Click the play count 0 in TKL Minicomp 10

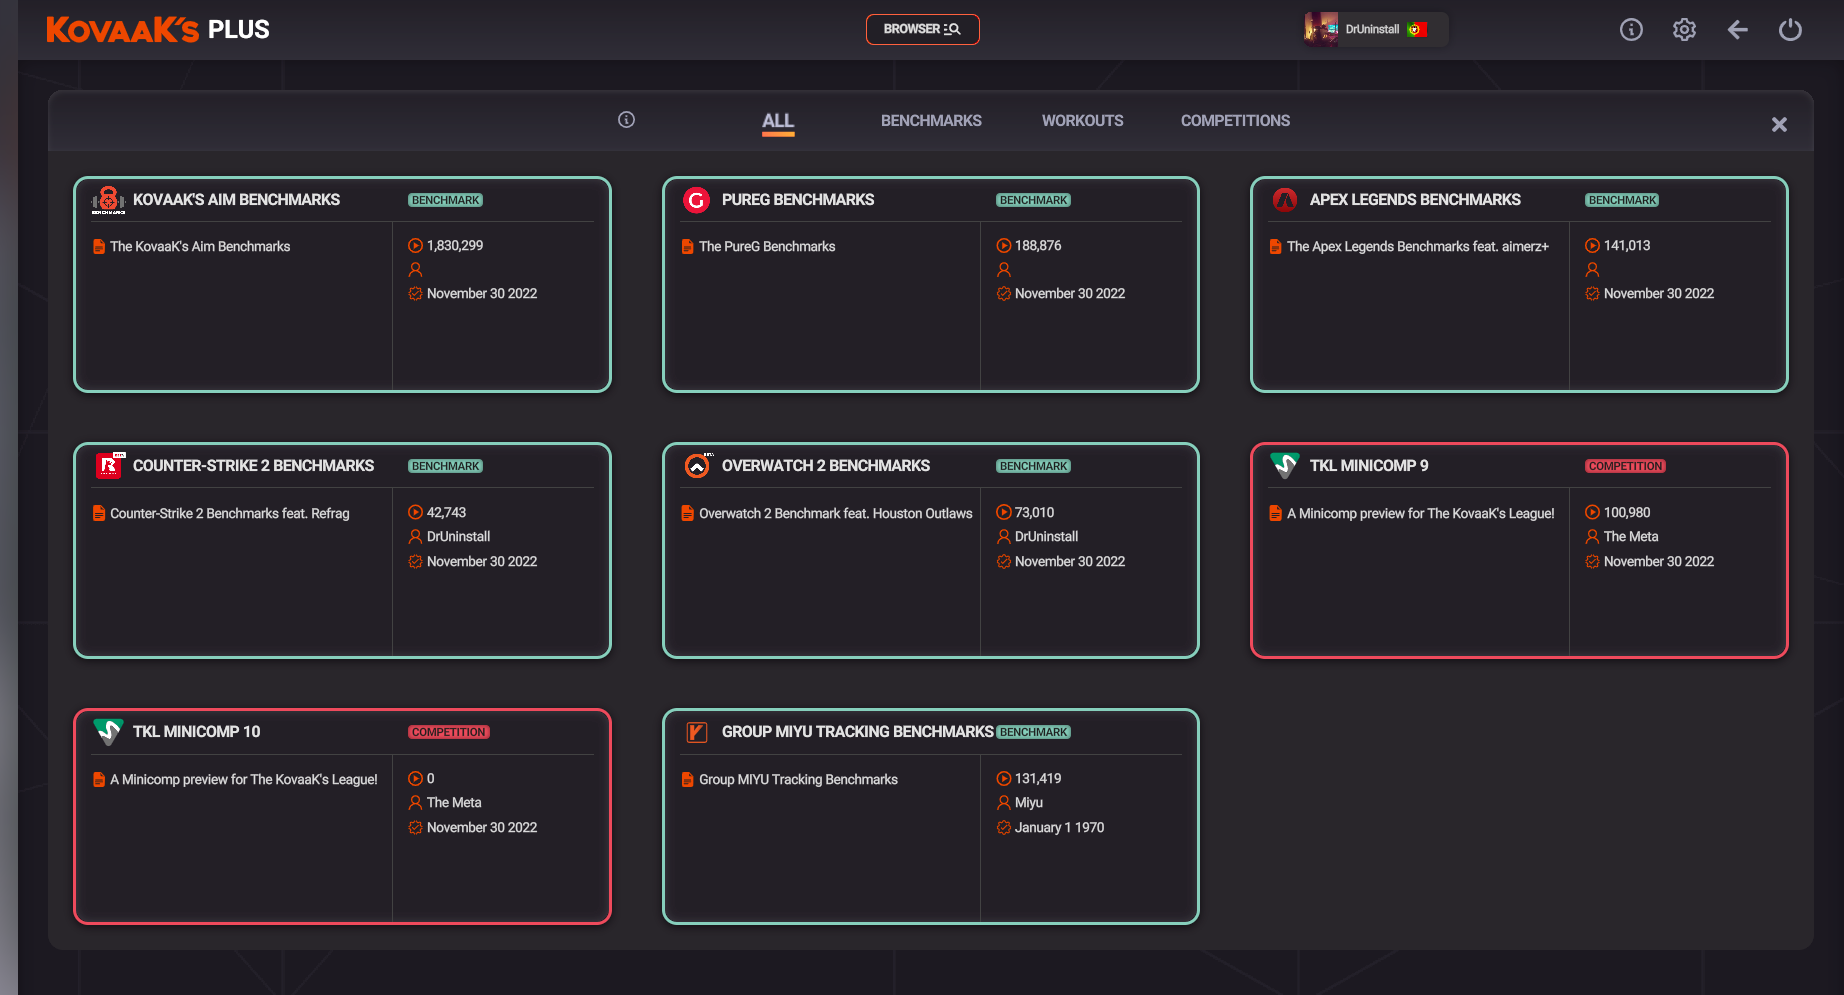[x=430, y=778]
